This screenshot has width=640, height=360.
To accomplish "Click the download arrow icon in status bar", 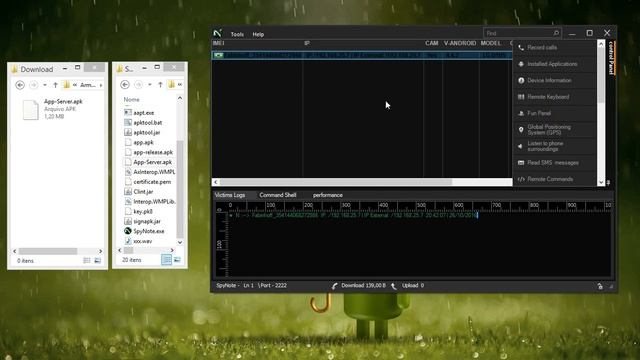I will click(x=334, y=286).
